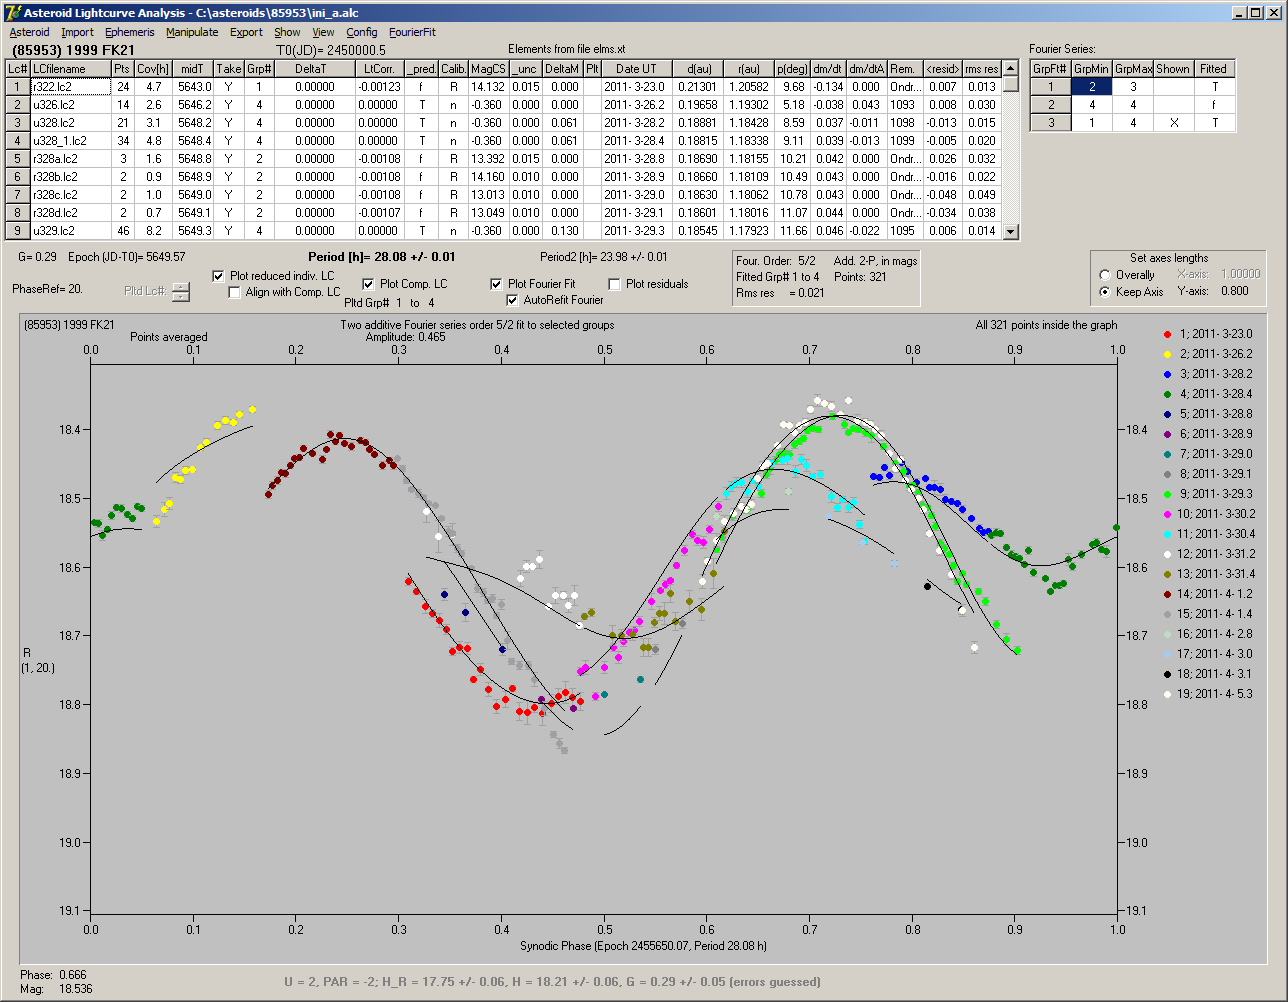Image resolution: width=1288 pixels, height=1002 pixels.
Task: Click highlighted GrpMin cell with value 2
Action: pyautogui.click(x=1092, y=87)
